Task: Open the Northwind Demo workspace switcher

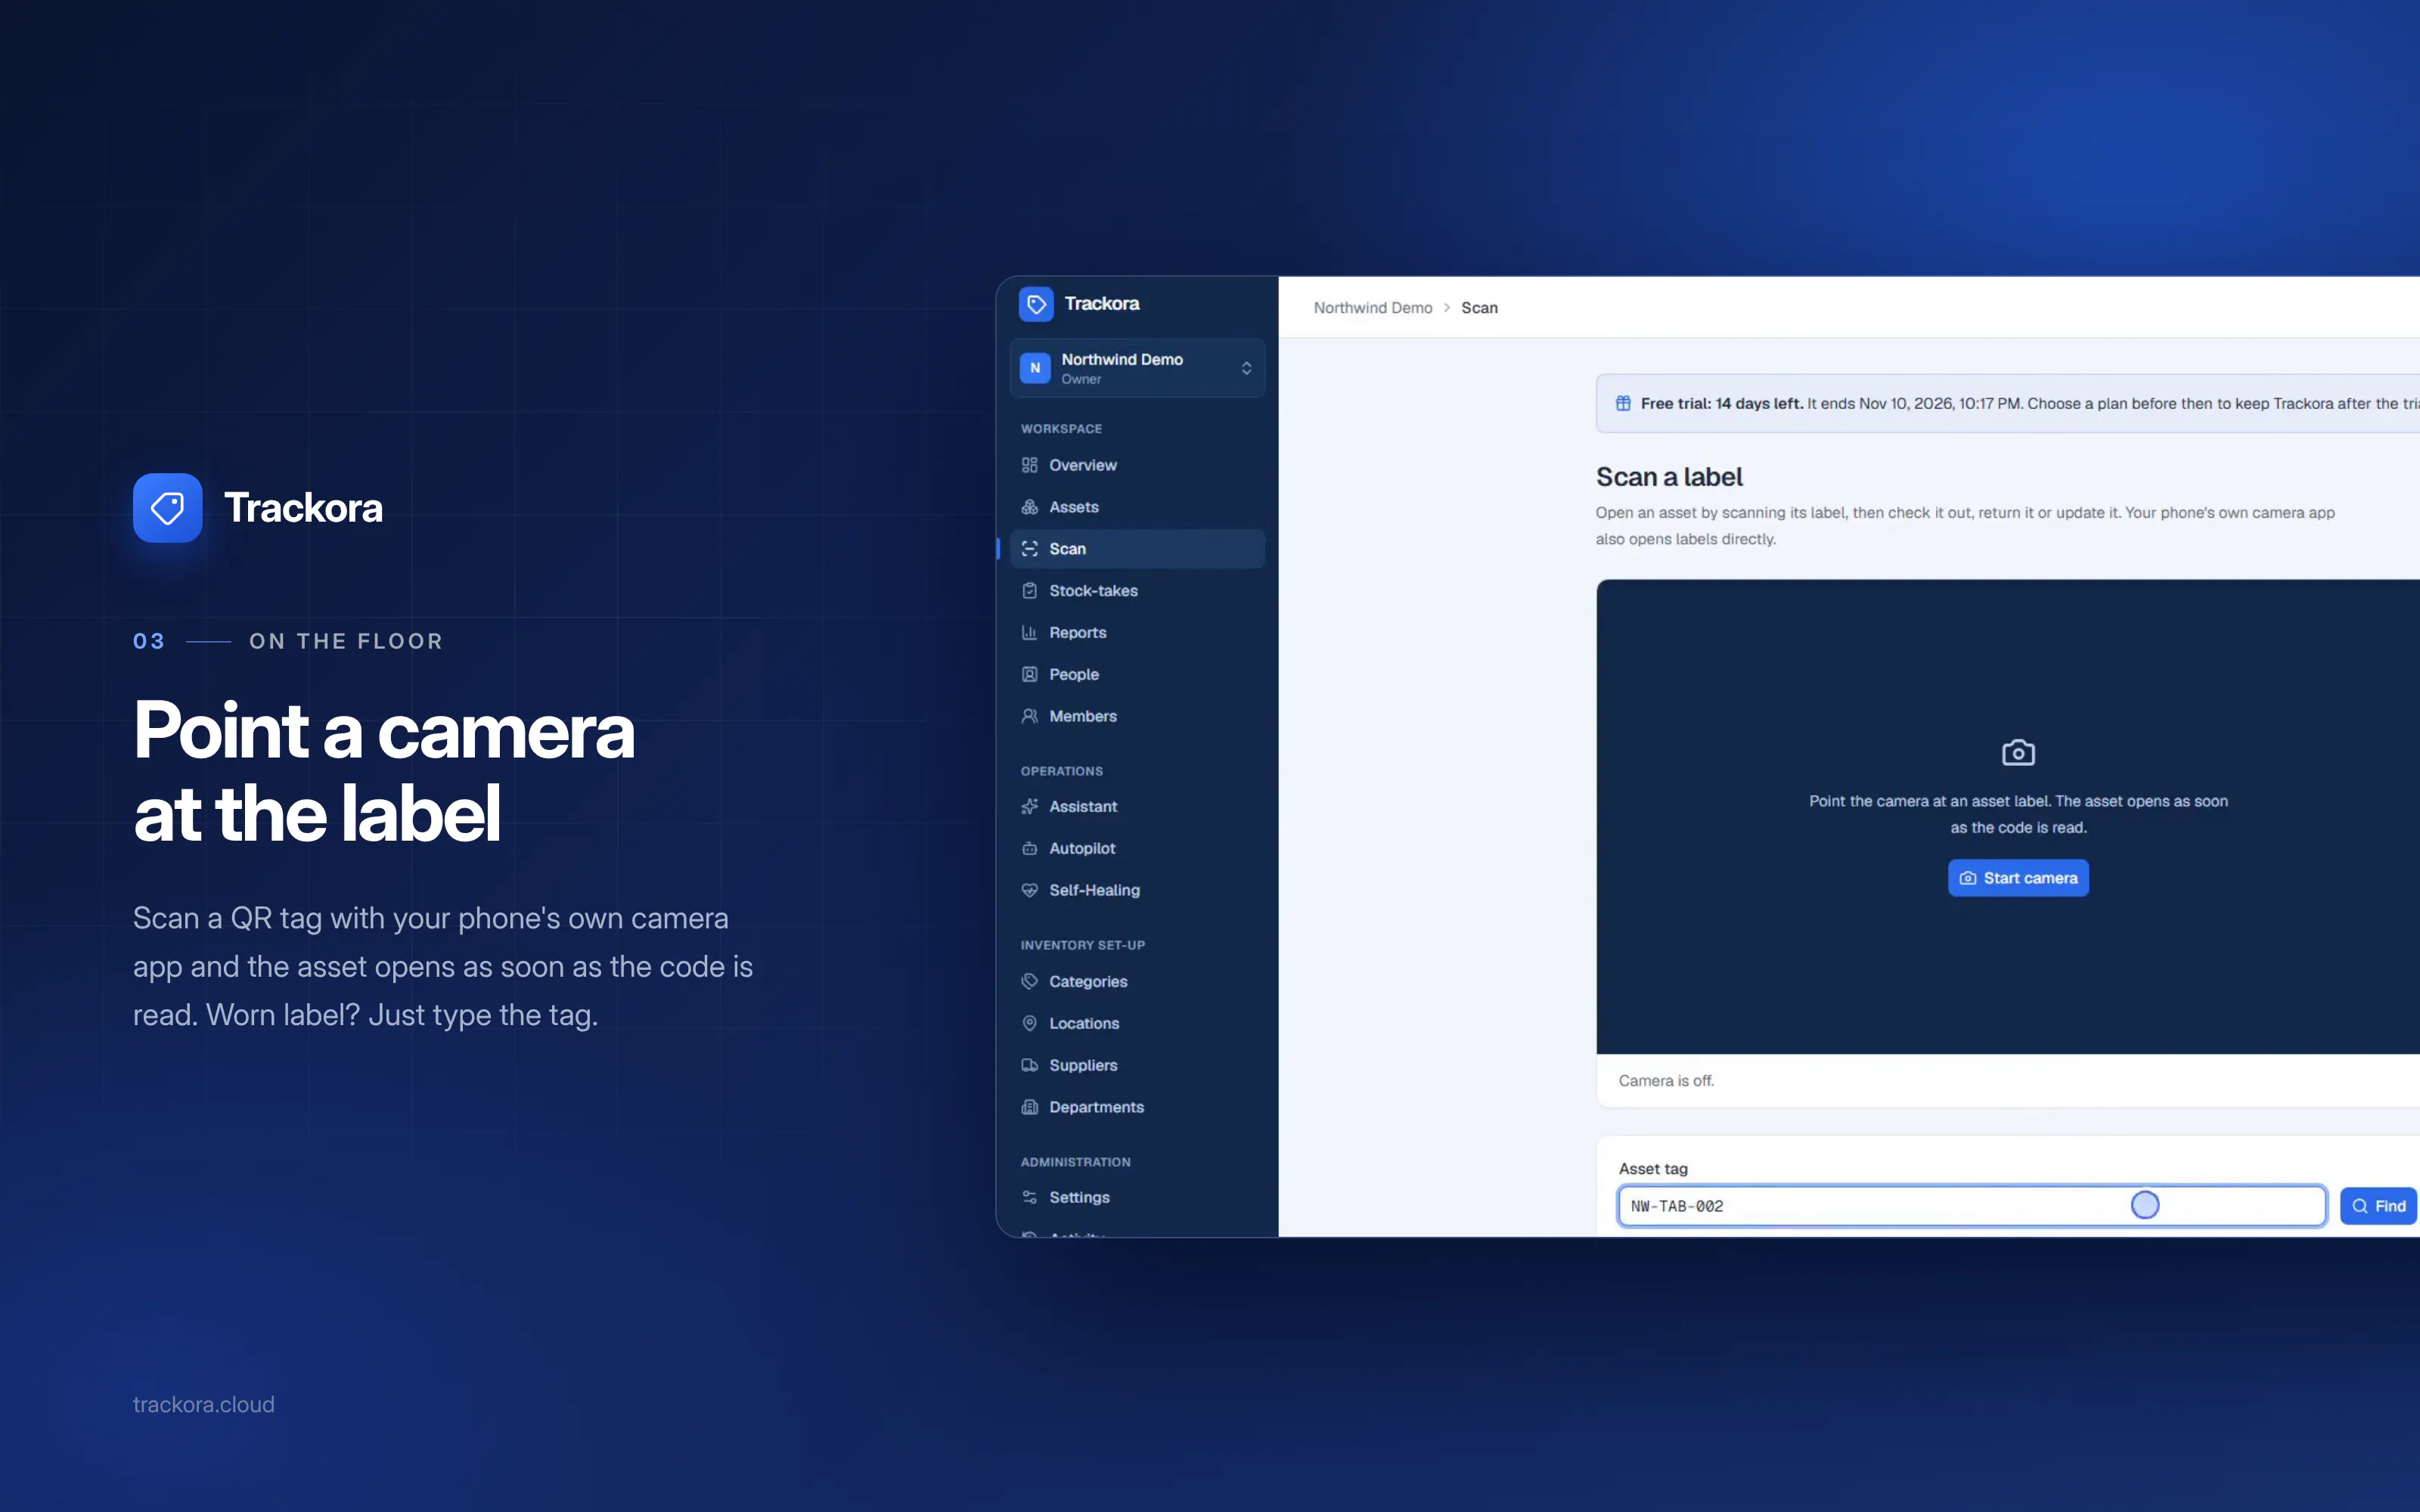Action: pos(1137,368)
